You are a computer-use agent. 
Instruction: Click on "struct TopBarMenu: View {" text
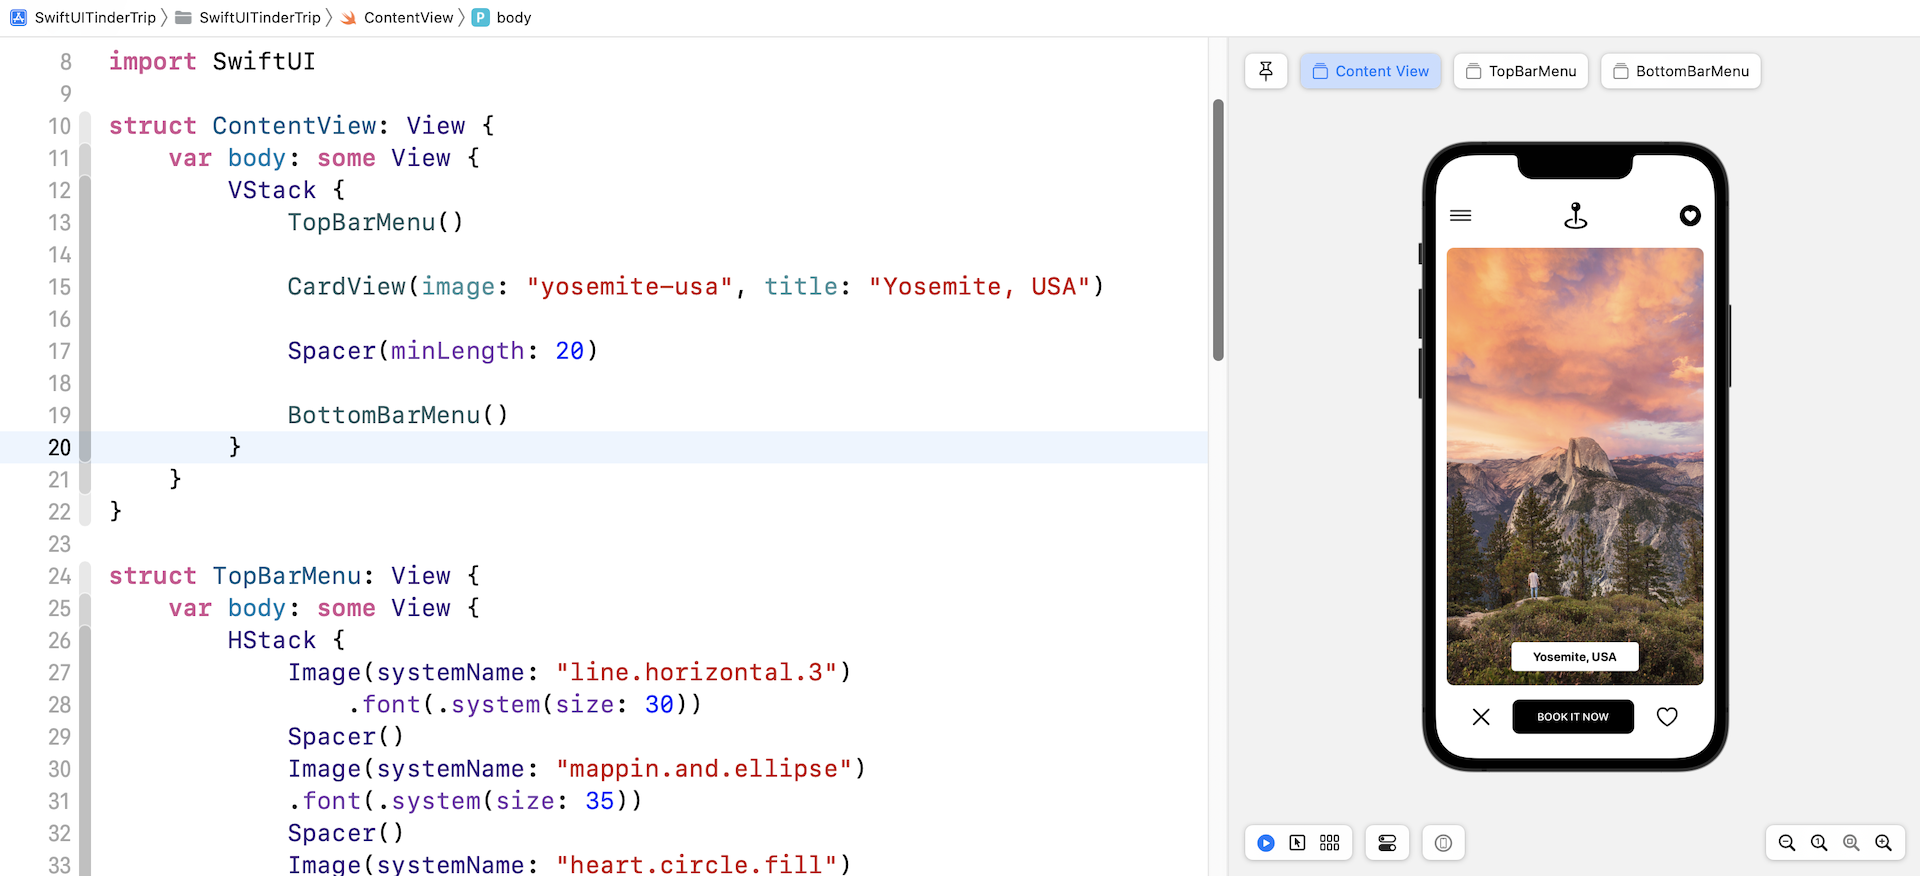click(x=295, y=576)
